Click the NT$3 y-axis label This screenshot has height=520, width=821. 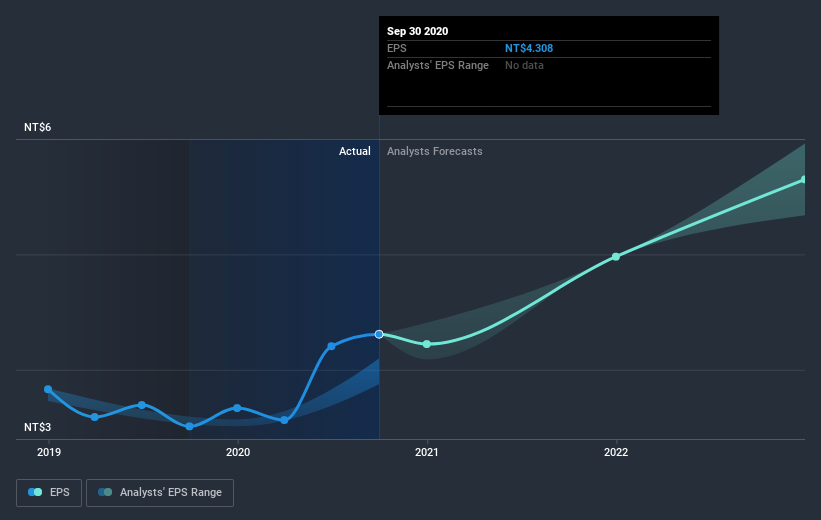[x=37, y=427]
